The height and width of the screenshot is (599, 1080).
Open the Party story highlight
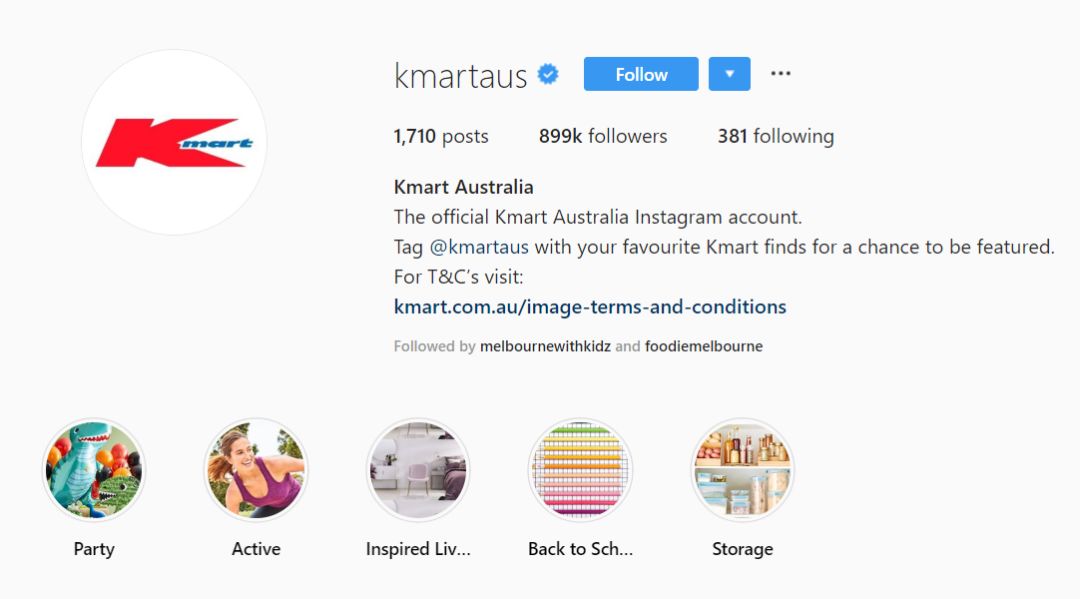pyautogui.click(x=94, y=470)
